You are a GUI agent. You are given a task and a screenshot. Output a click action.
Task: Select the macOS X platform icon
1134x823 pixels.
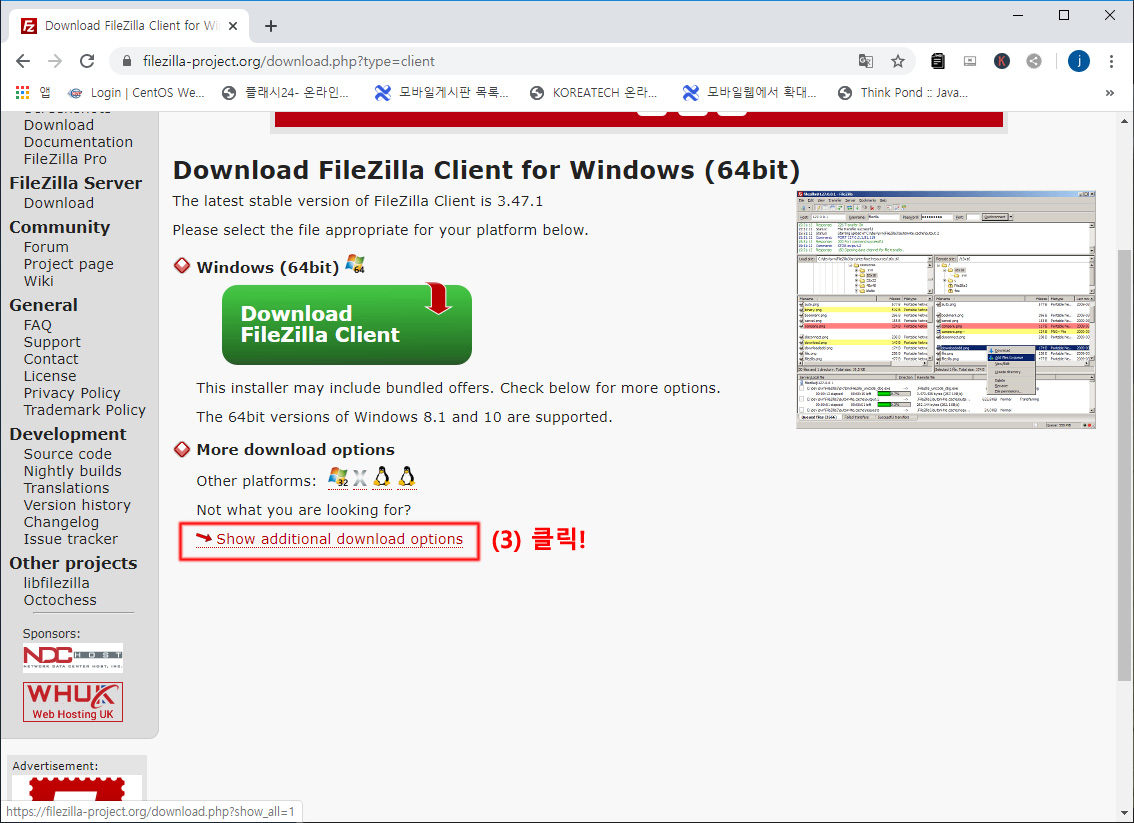pyautogui.click(x=360, y=477)
